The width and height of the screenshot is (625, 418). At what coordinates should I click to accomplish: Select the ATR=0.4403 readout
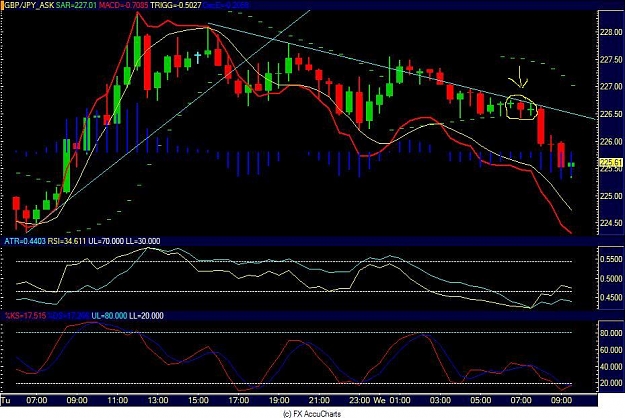click(x=25, y=241)
